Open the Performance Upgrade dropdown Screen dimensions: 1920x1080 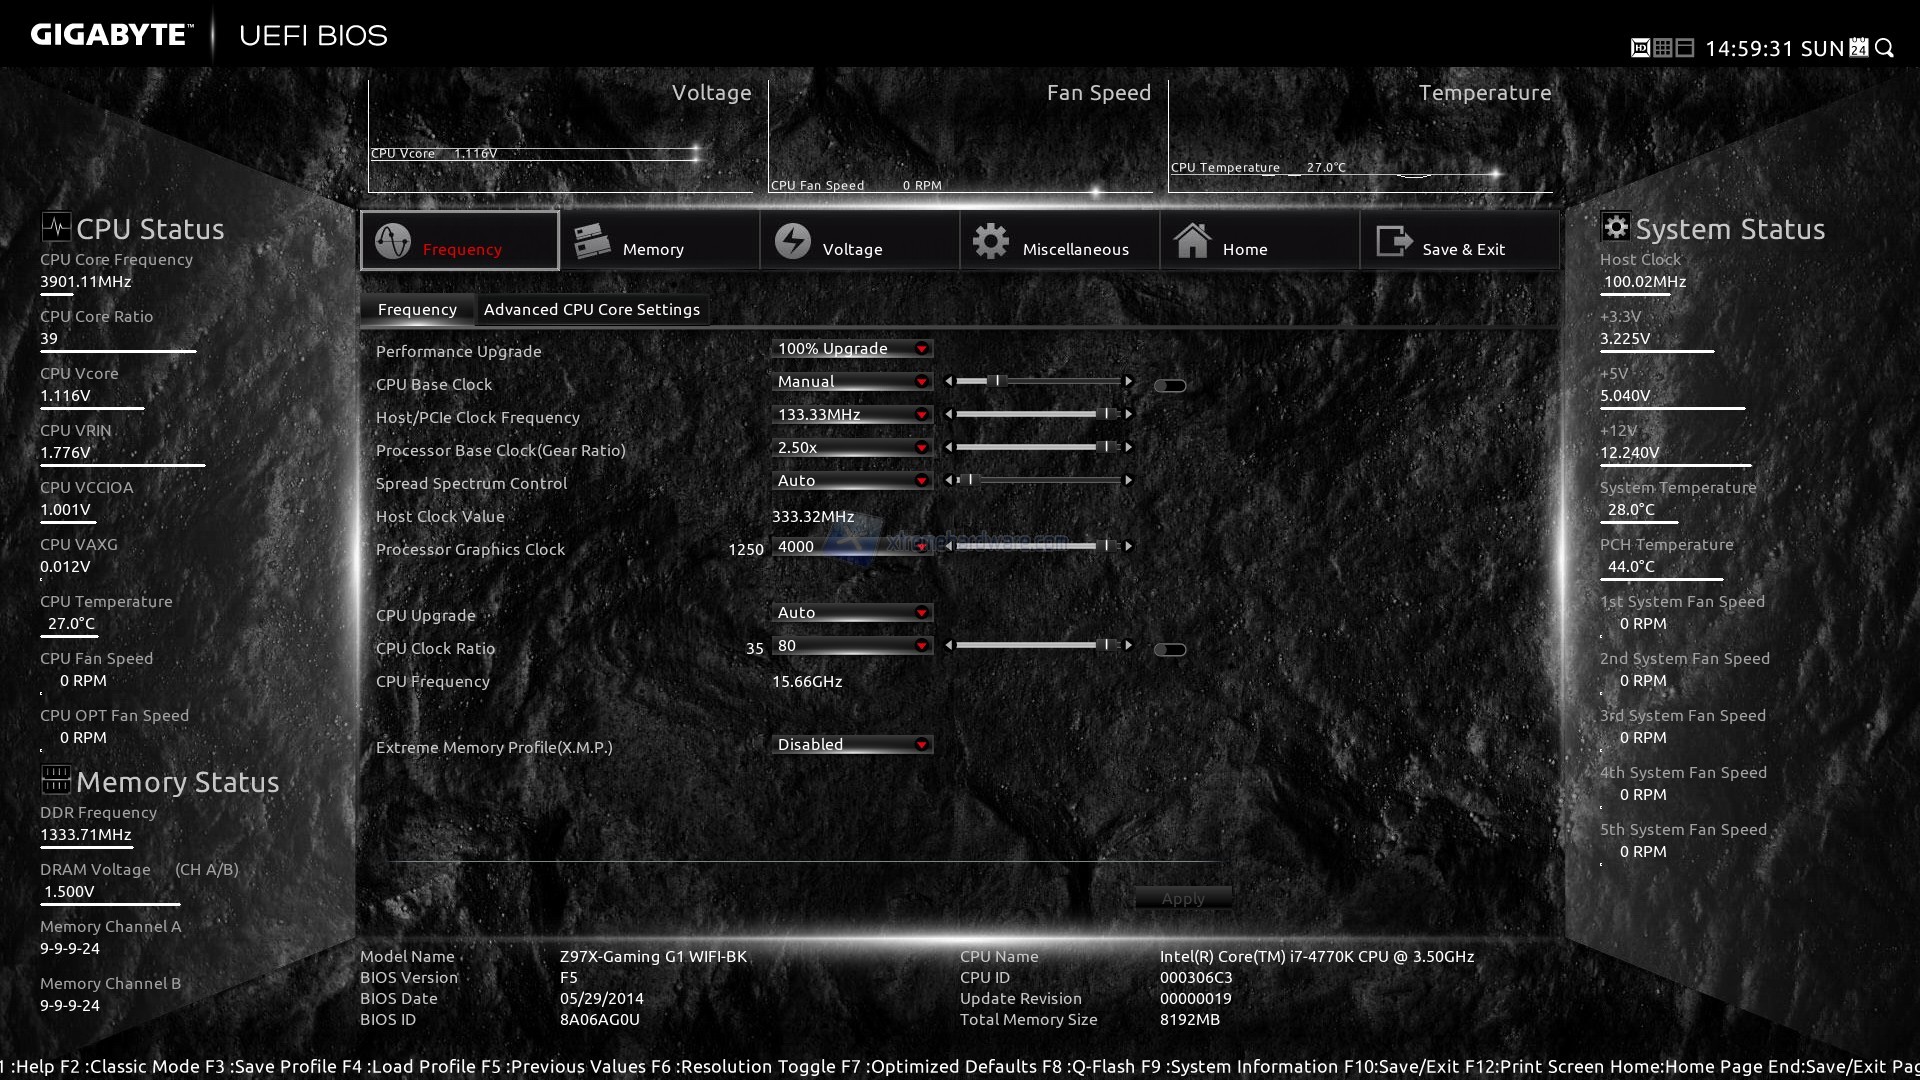851,349
